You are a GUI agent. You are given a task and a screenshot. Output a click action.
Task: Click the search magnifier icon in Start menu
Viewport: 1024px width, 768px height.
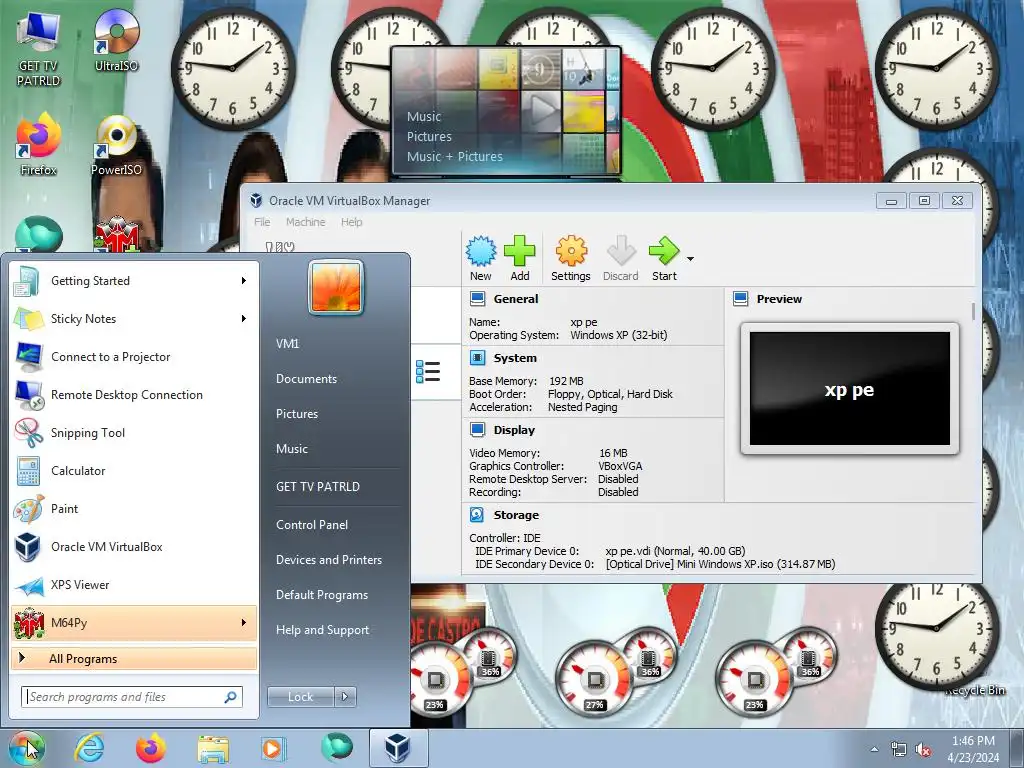tap(231, 697)
